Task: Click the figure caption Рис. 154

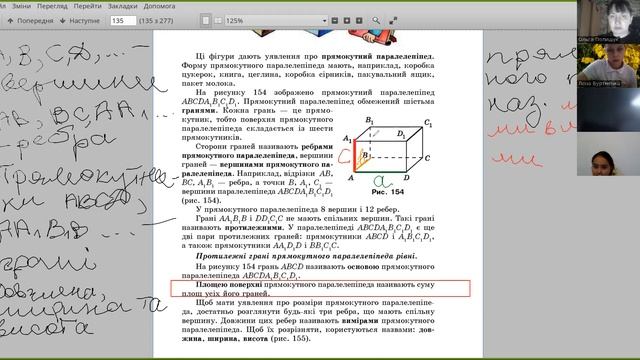Action: (388, 191)
